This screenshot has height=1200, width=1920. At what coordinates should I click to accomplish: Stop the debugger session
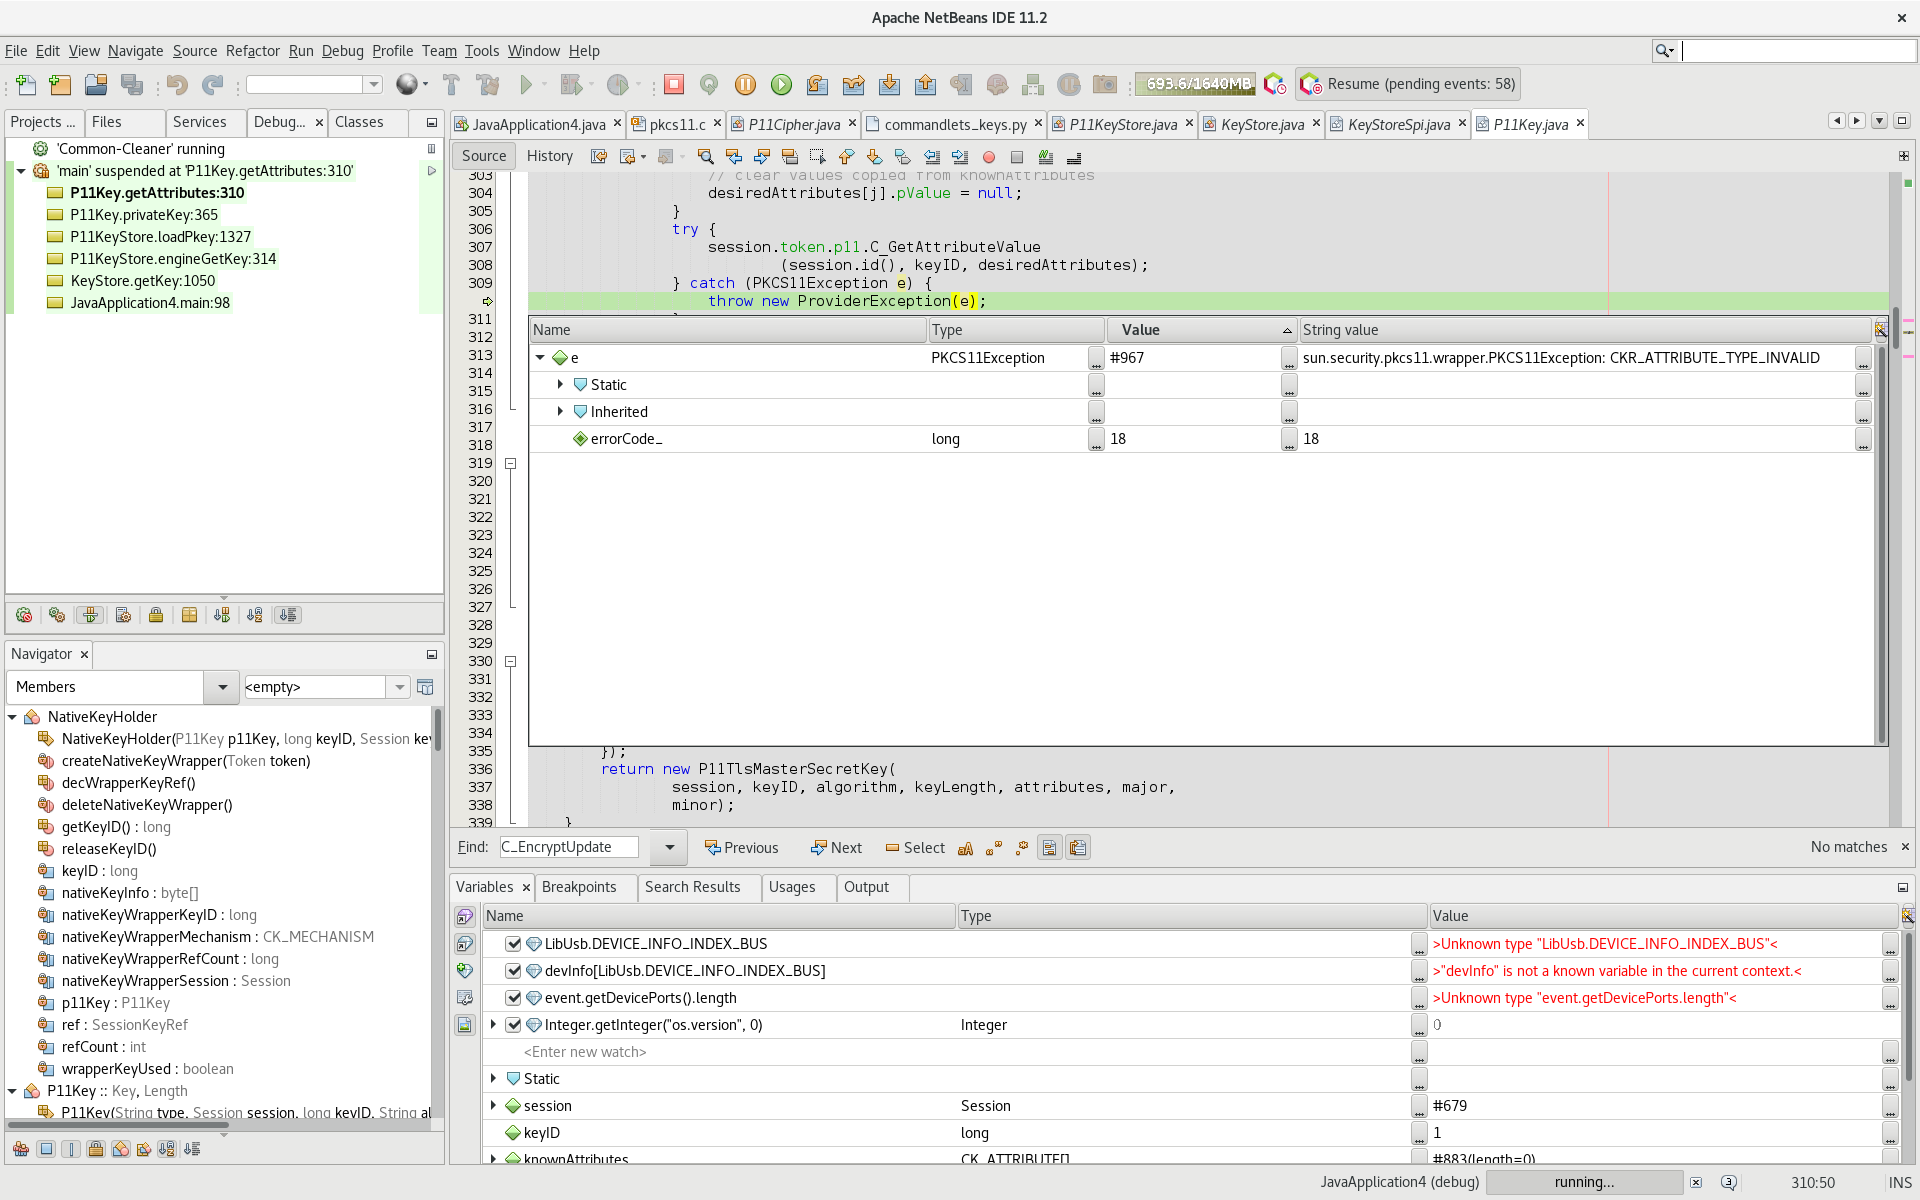point(675,84)
